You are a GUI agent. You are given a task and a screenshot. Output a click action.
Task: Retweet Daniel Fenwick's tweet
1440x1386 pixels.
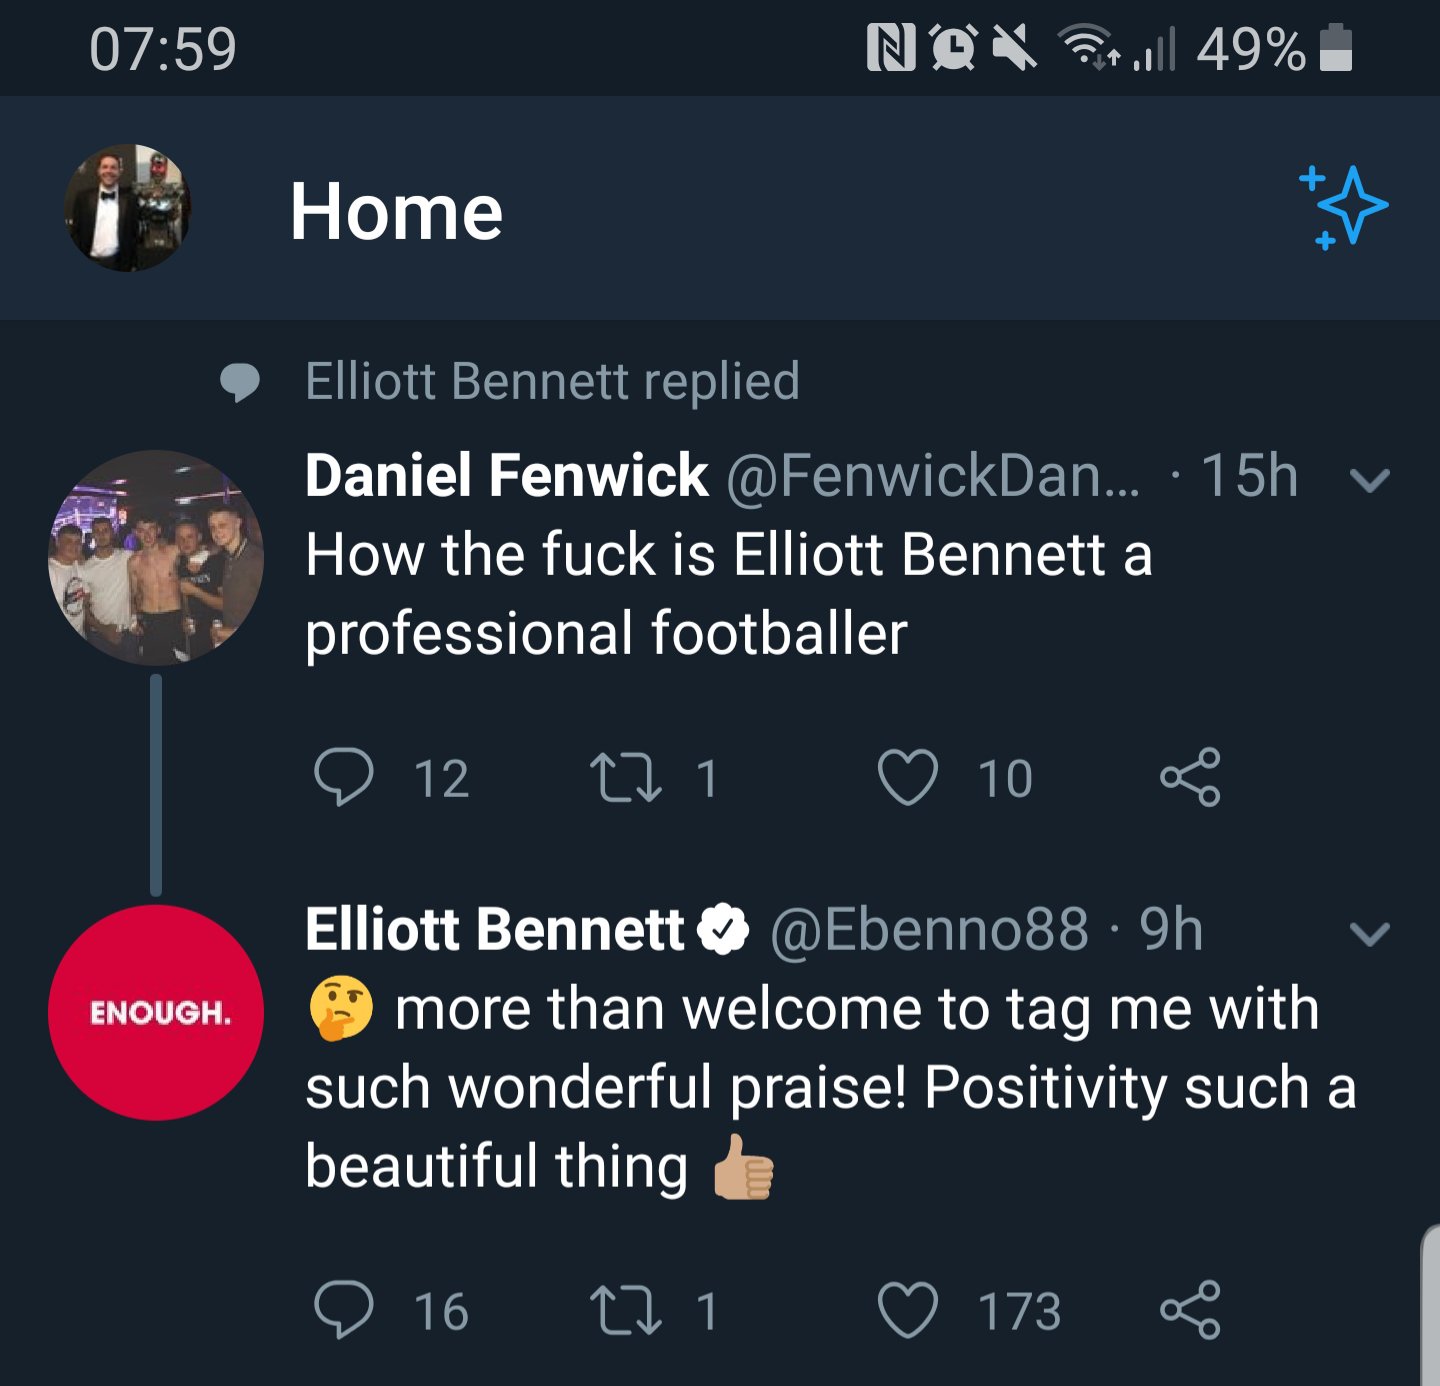[x=626, y=778]
